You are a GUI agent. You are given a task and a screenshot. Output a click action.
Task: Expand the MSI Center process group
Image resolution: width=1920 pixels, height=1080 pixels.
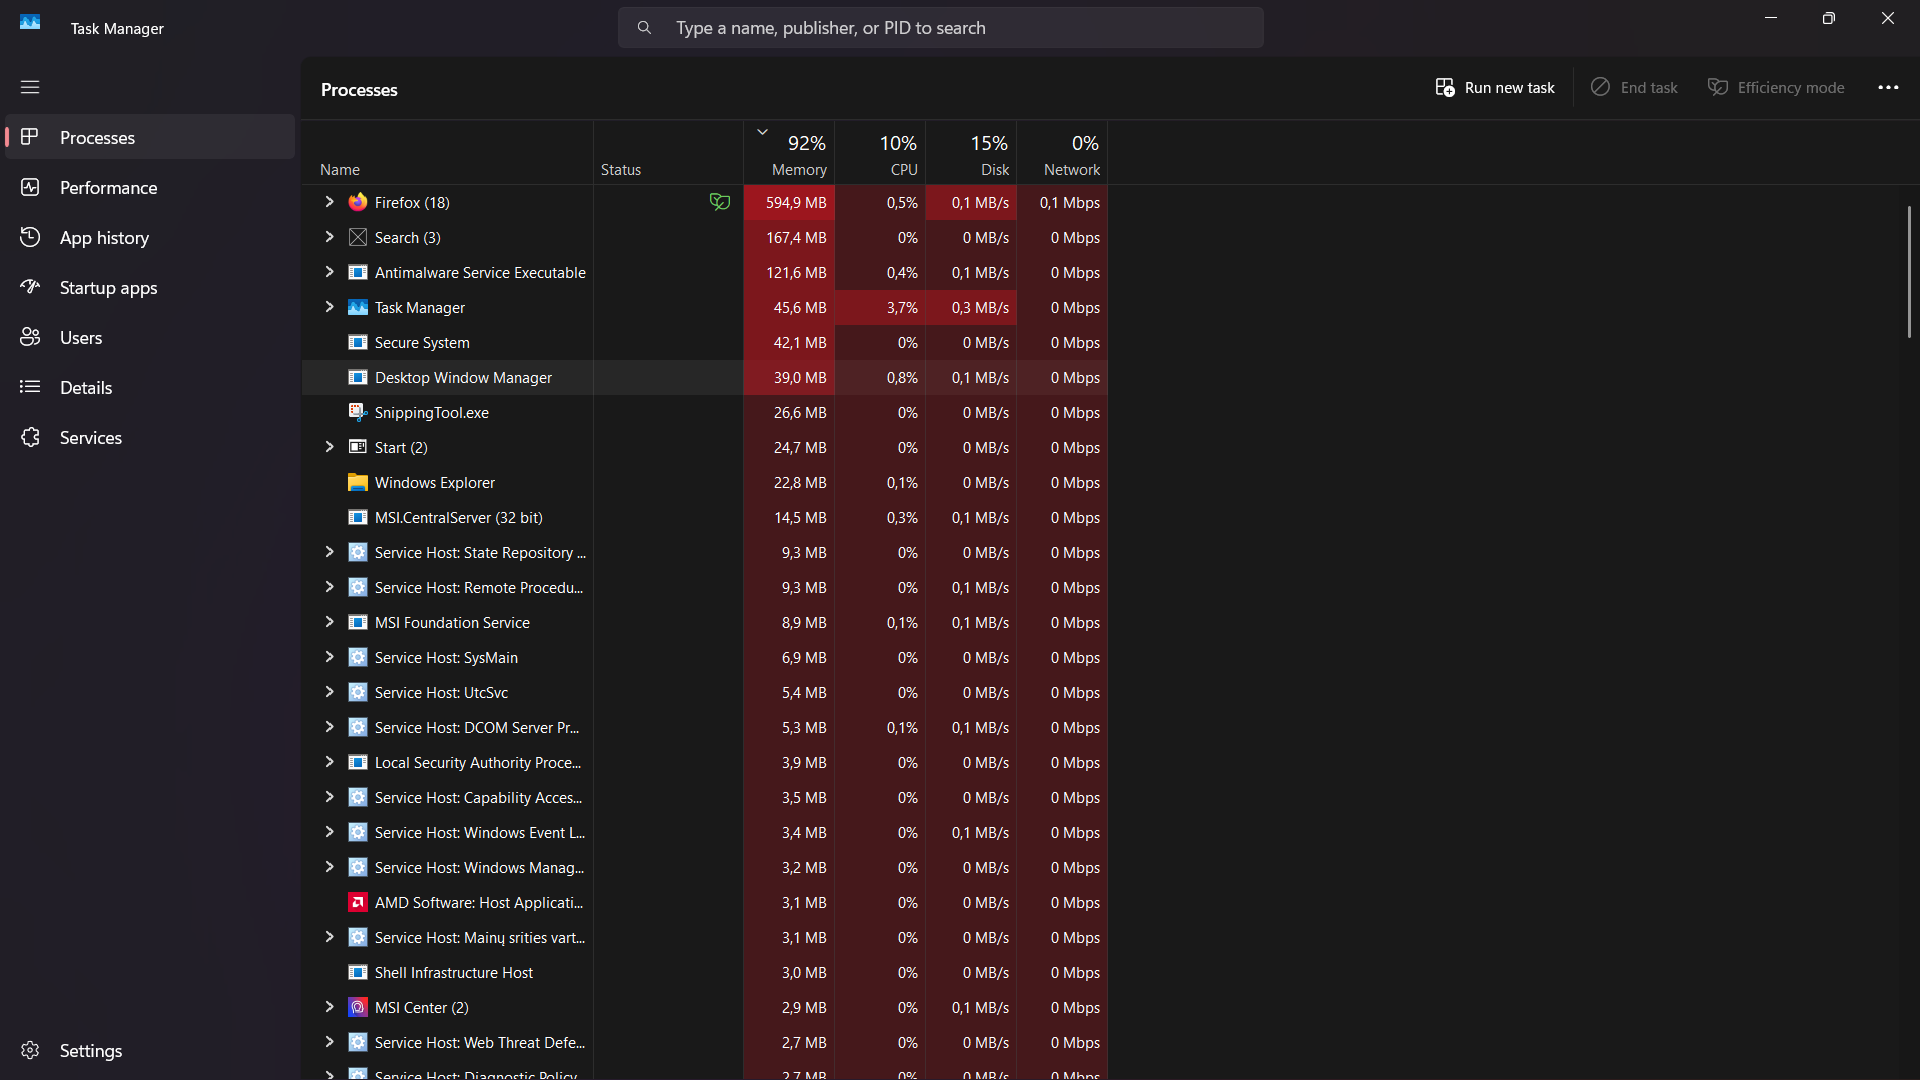pos(329,1007)
